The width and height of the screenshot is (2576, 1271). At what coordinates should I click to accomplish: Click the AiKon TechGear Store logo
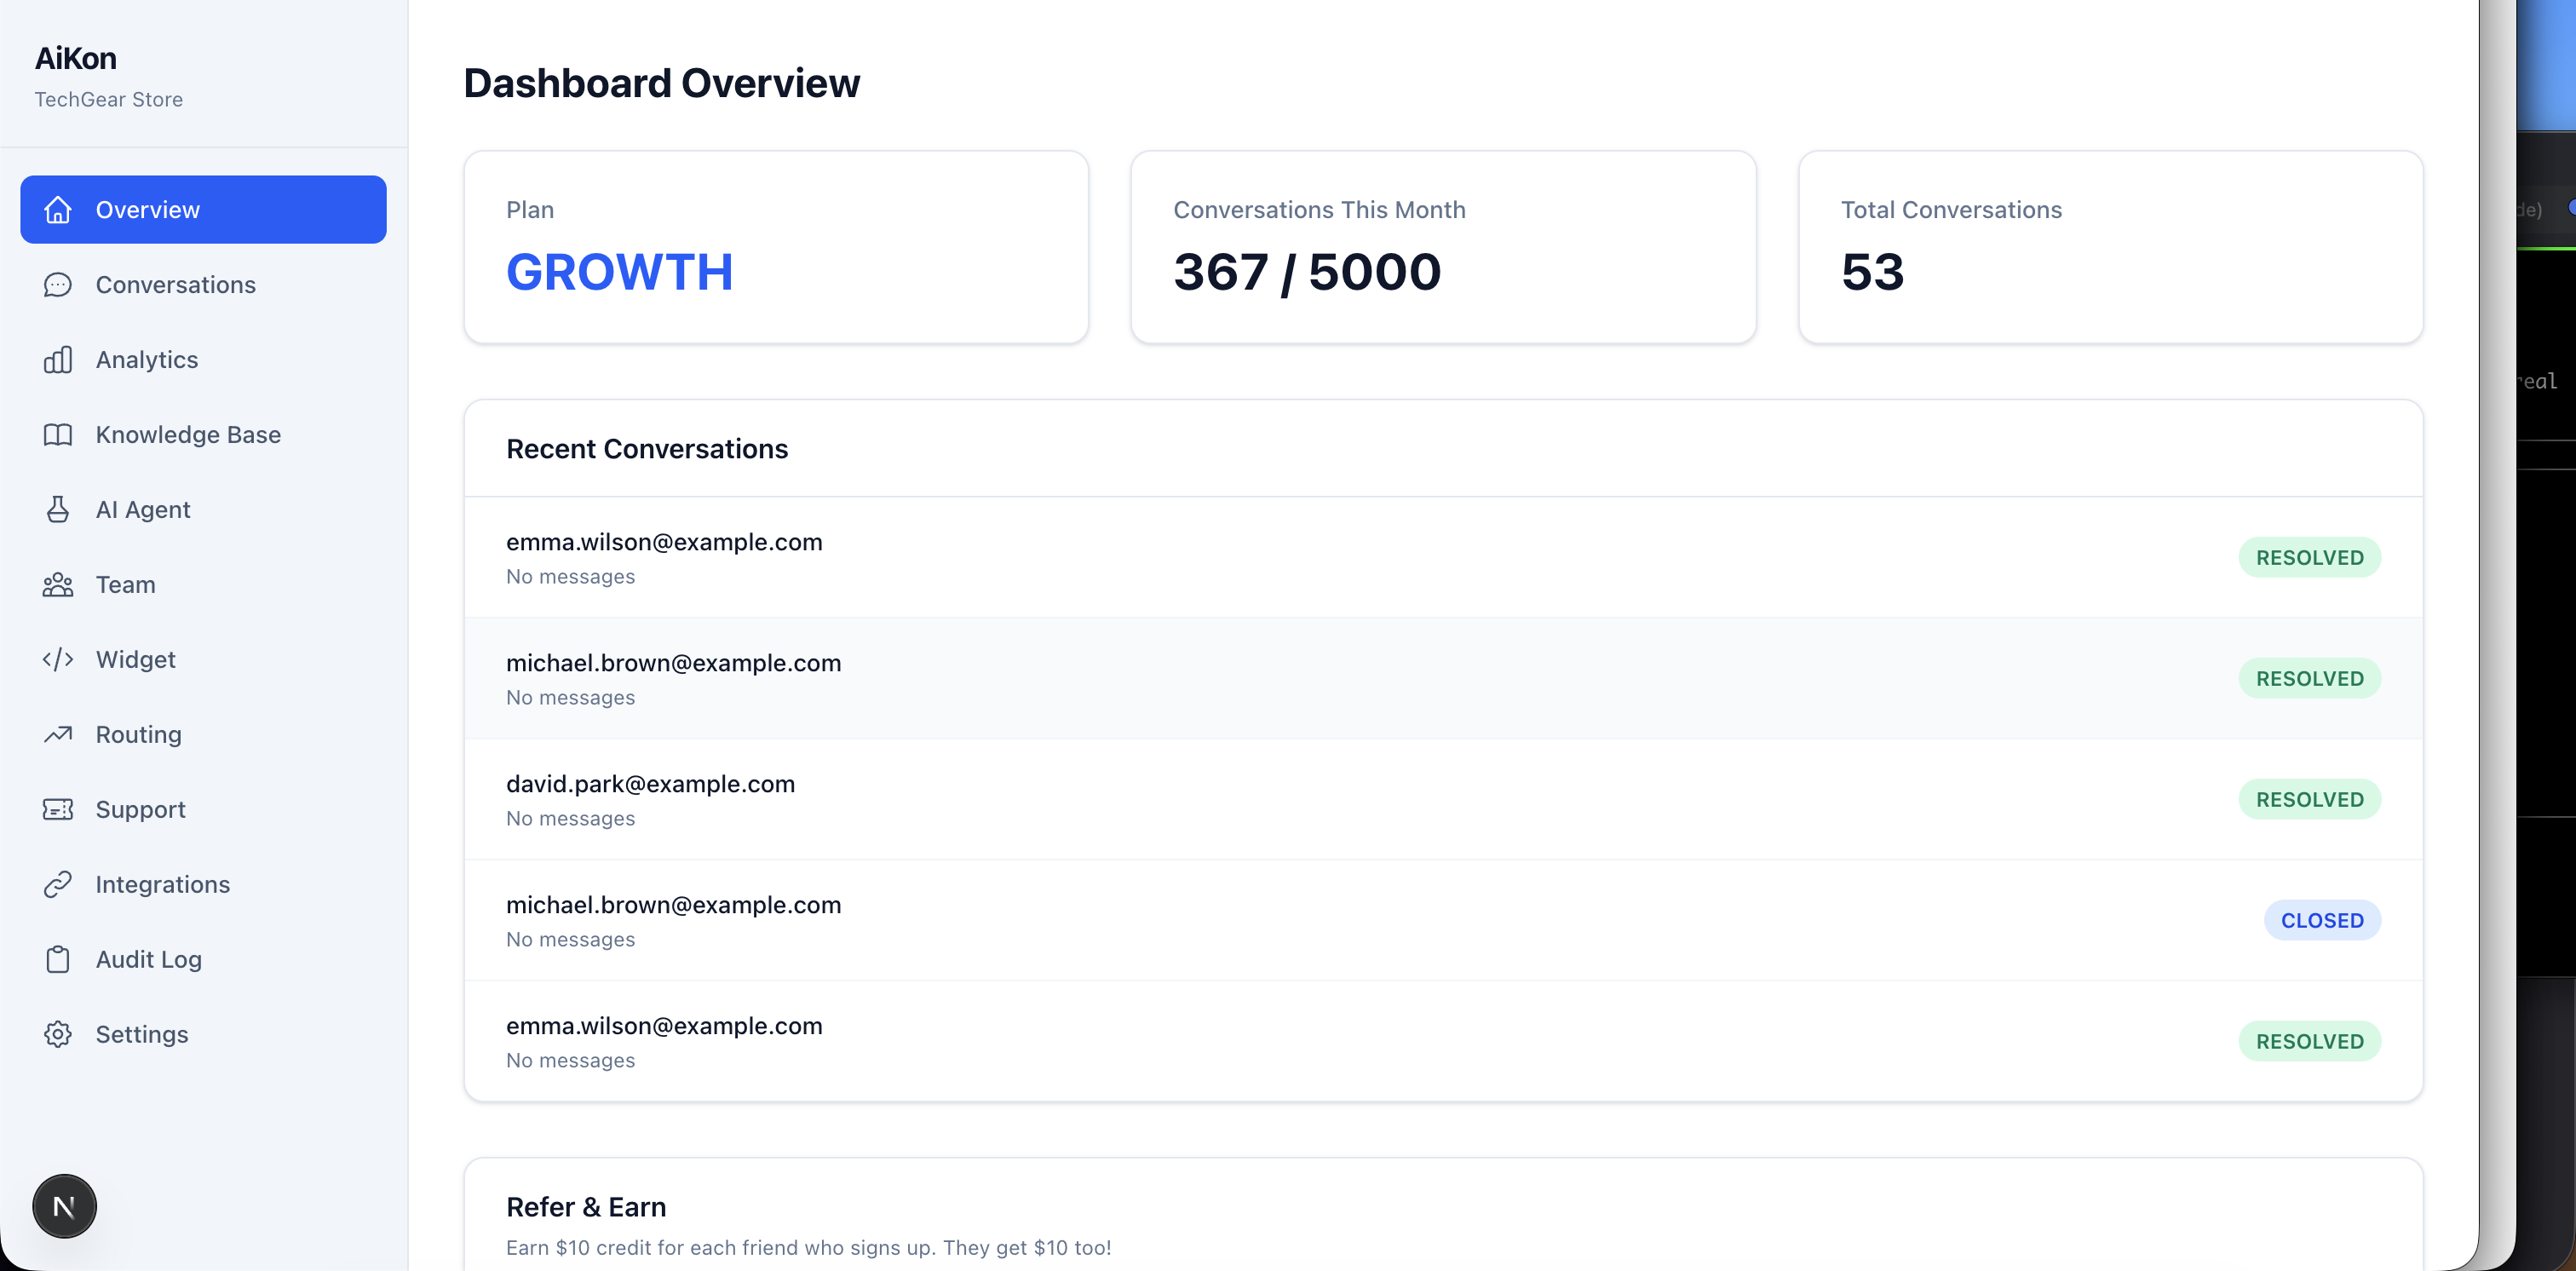tap(108, 75)
